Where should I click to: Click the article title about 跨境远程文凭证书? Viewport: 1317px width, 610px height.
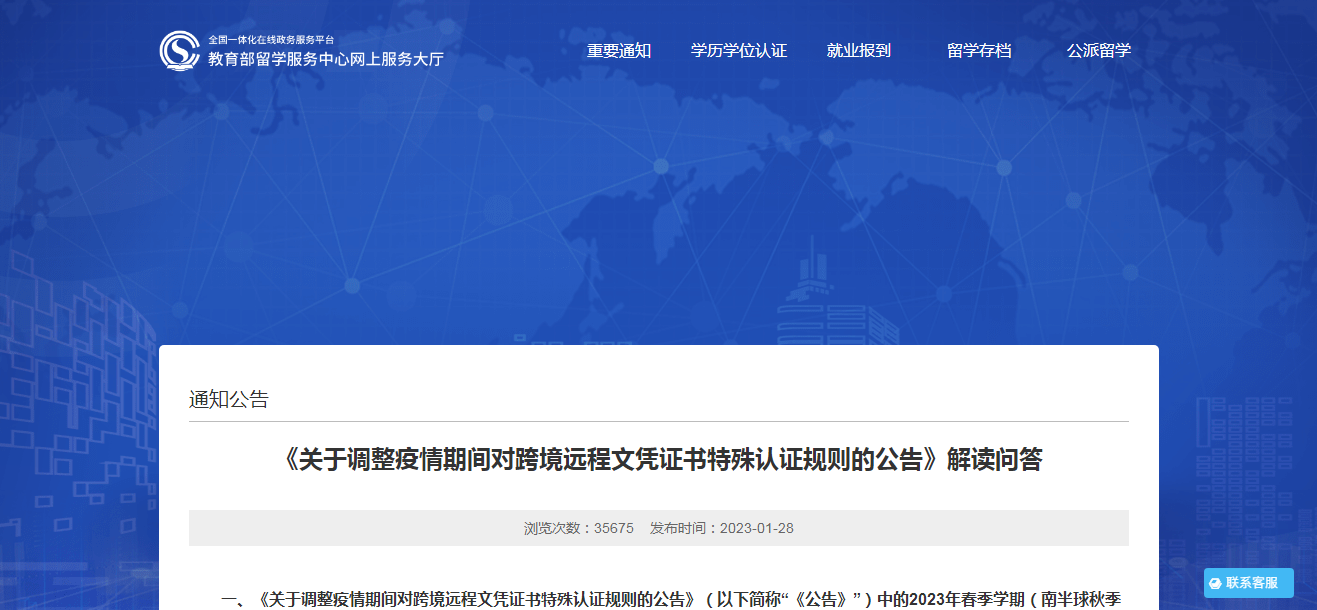coord(658,459)
